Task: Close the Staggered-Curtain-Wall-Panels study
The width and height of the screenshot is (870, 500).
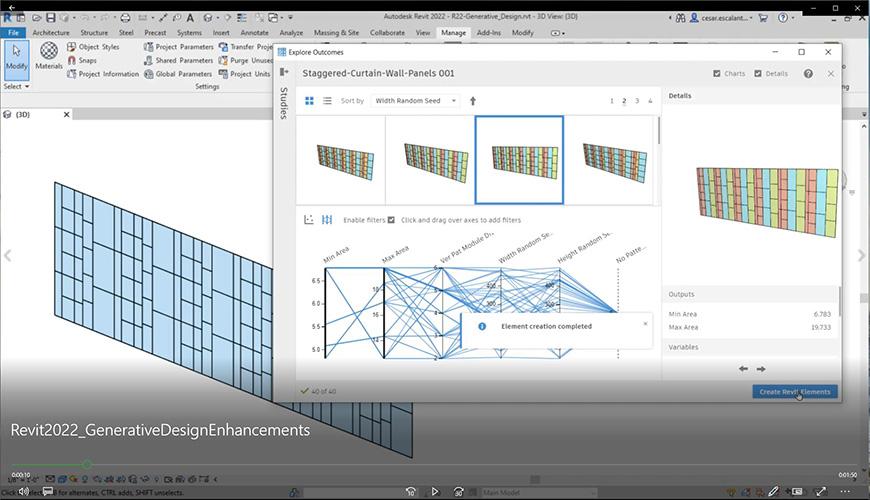Action: click(x=831, y=73)
